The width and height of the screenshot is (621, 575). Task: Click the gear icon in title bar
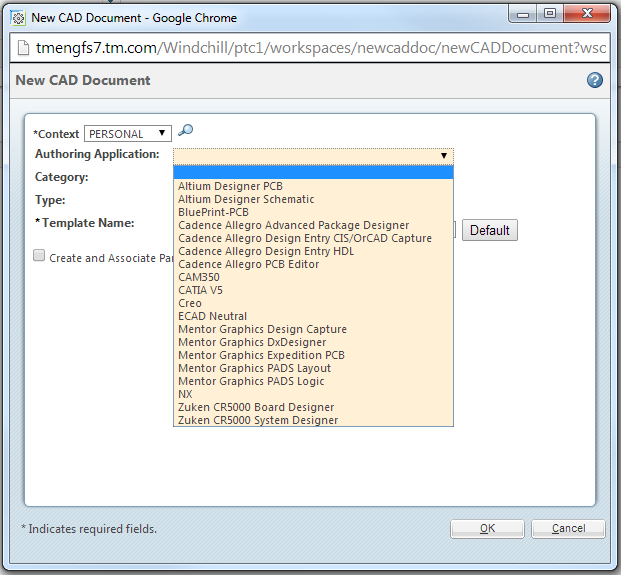[18, 18]
